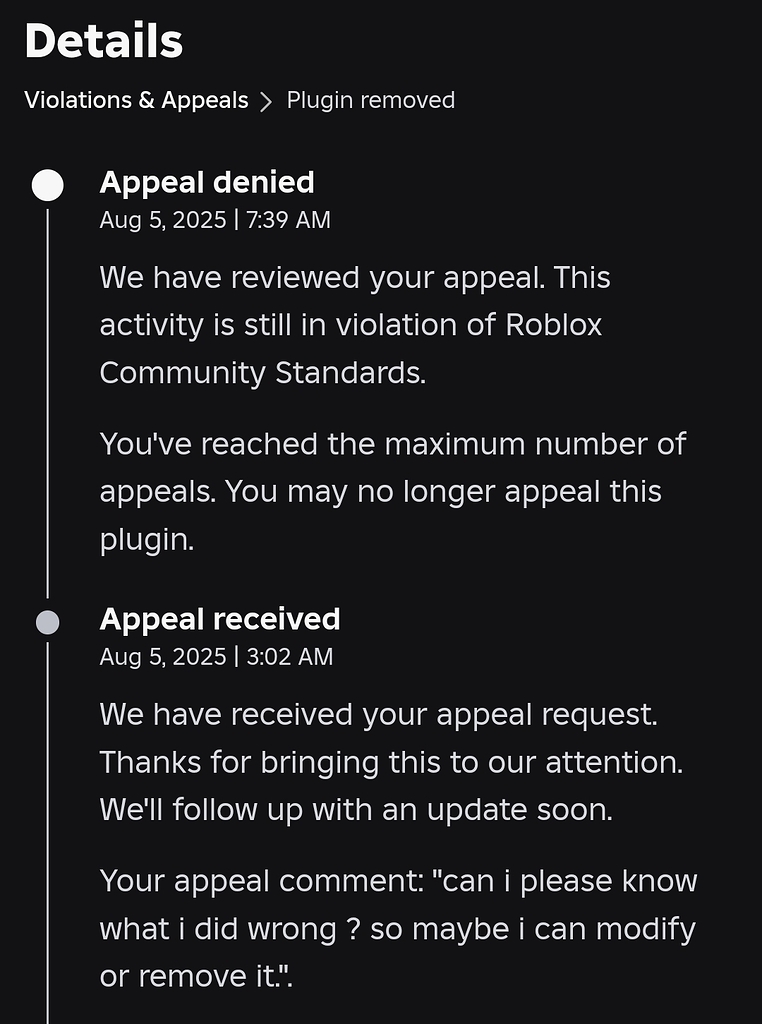The width and height of the screenshot is (762, 1024).
Task: Click the Aug 5 3:02 AM timestamp
Action: tap(217, 657)
